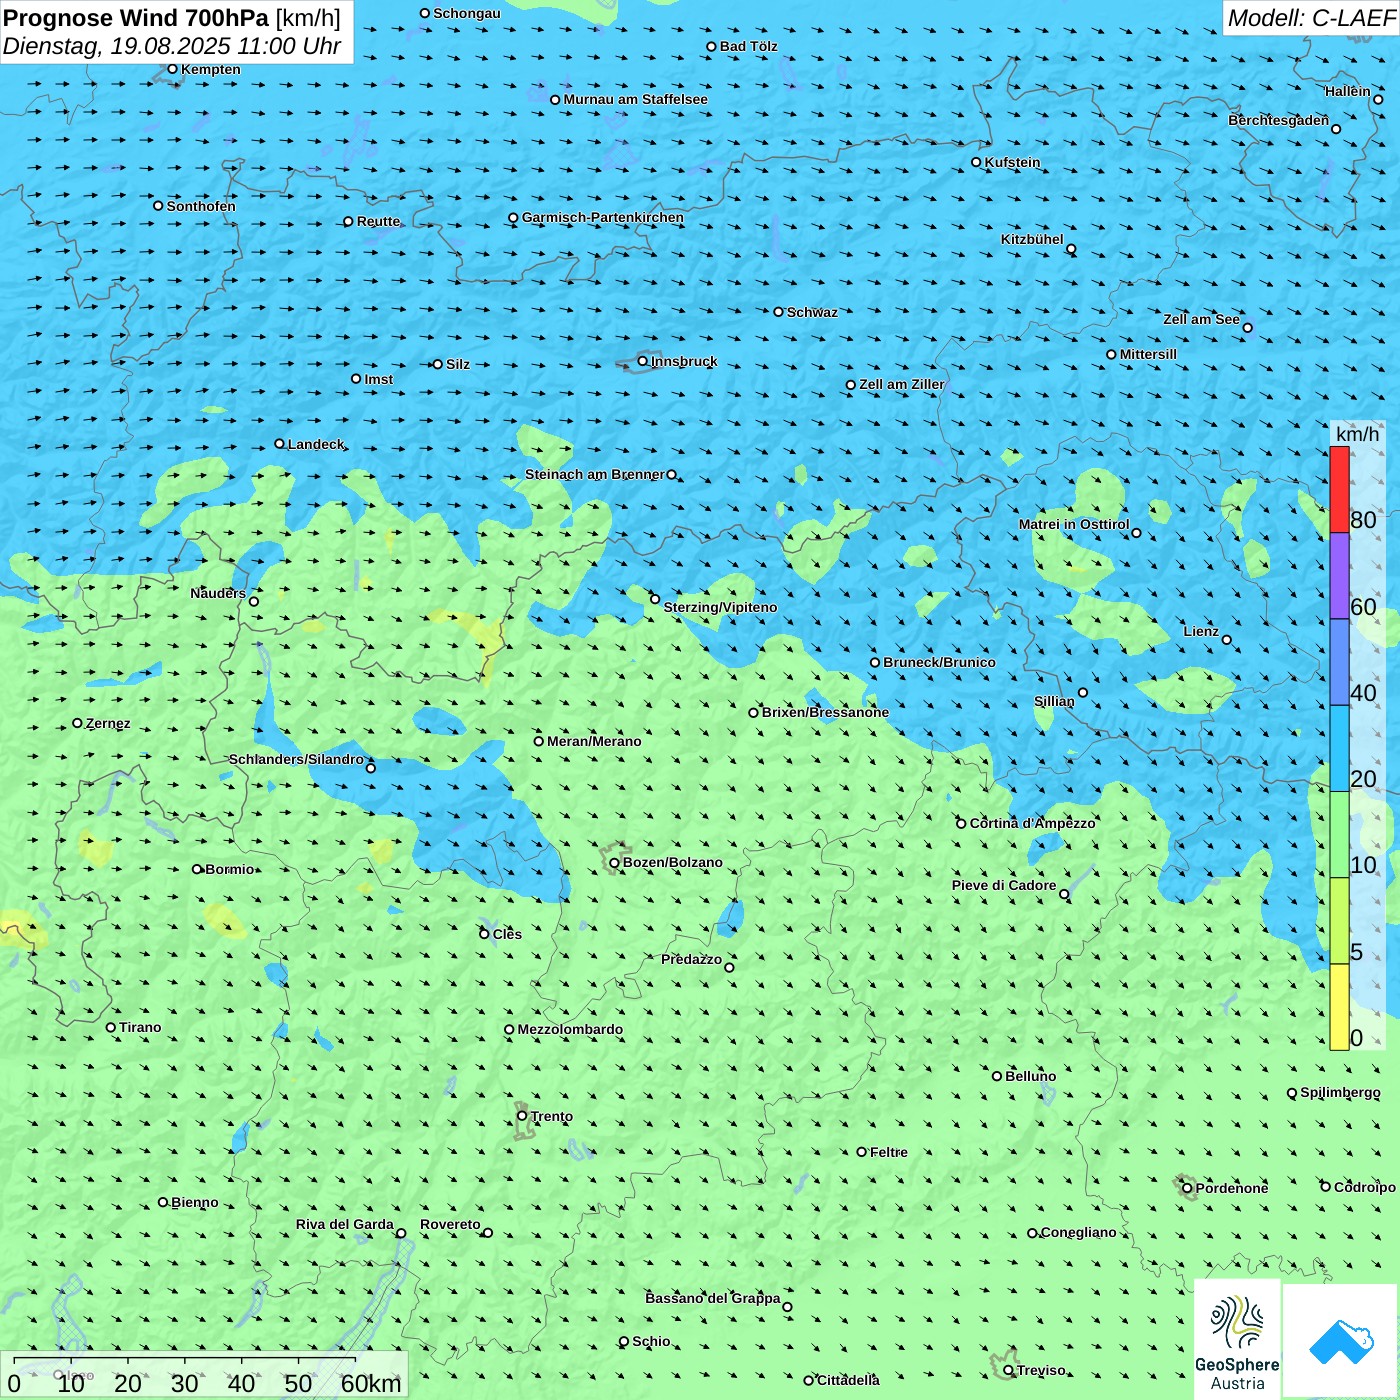Click the Trento city marker
1400x1400 pixels.
tap(522, 1116)
